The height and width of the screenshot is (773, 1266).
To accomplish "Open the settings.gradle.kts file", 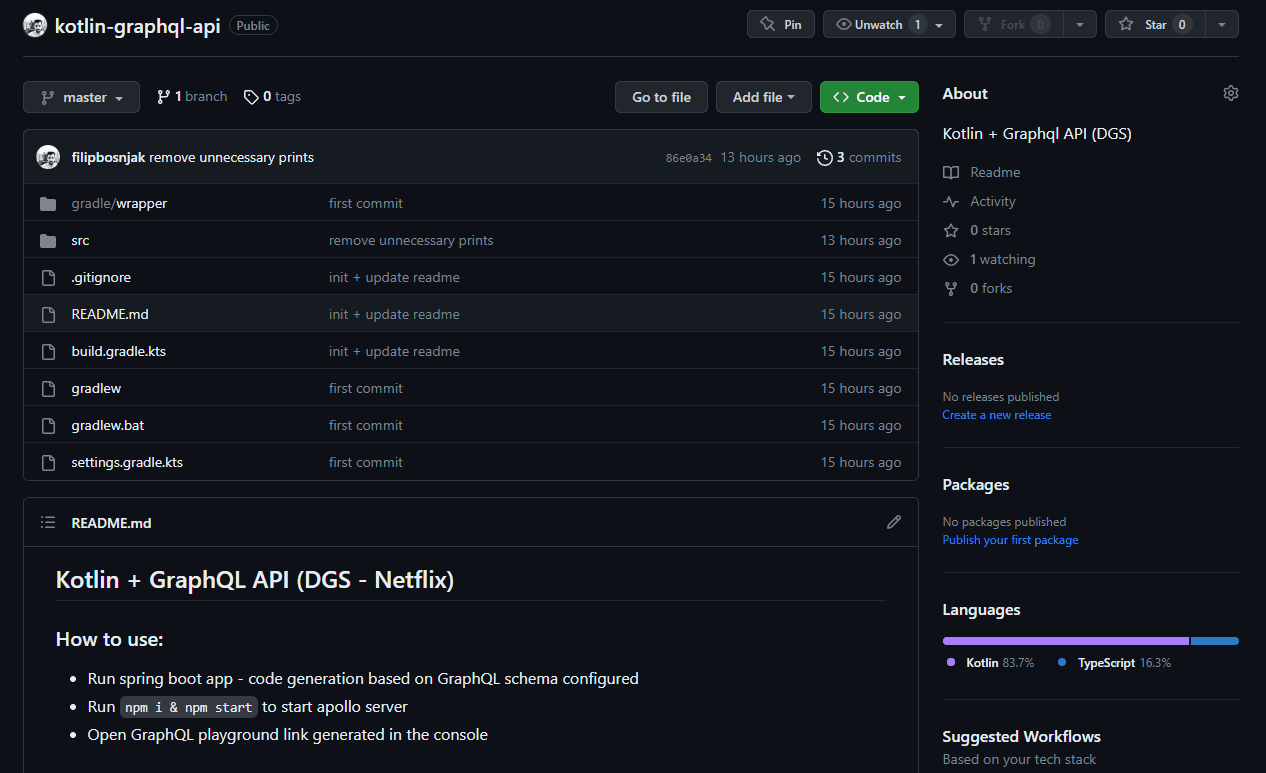I will coord(127,462).
